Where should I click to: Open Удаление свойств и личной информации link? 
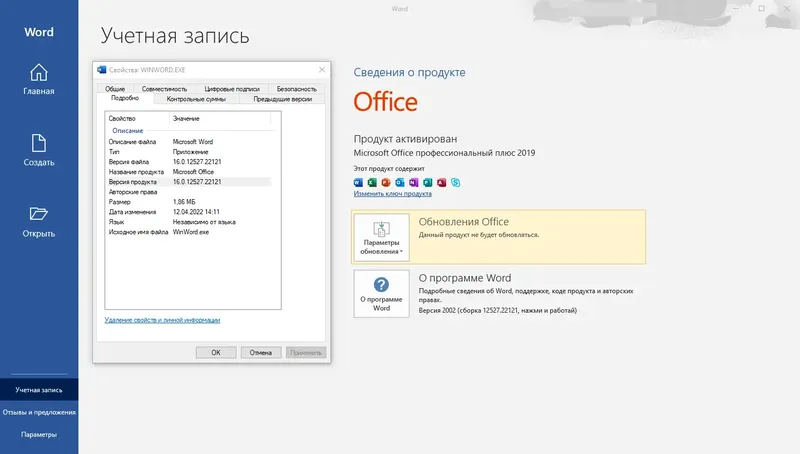pos(162,320)
